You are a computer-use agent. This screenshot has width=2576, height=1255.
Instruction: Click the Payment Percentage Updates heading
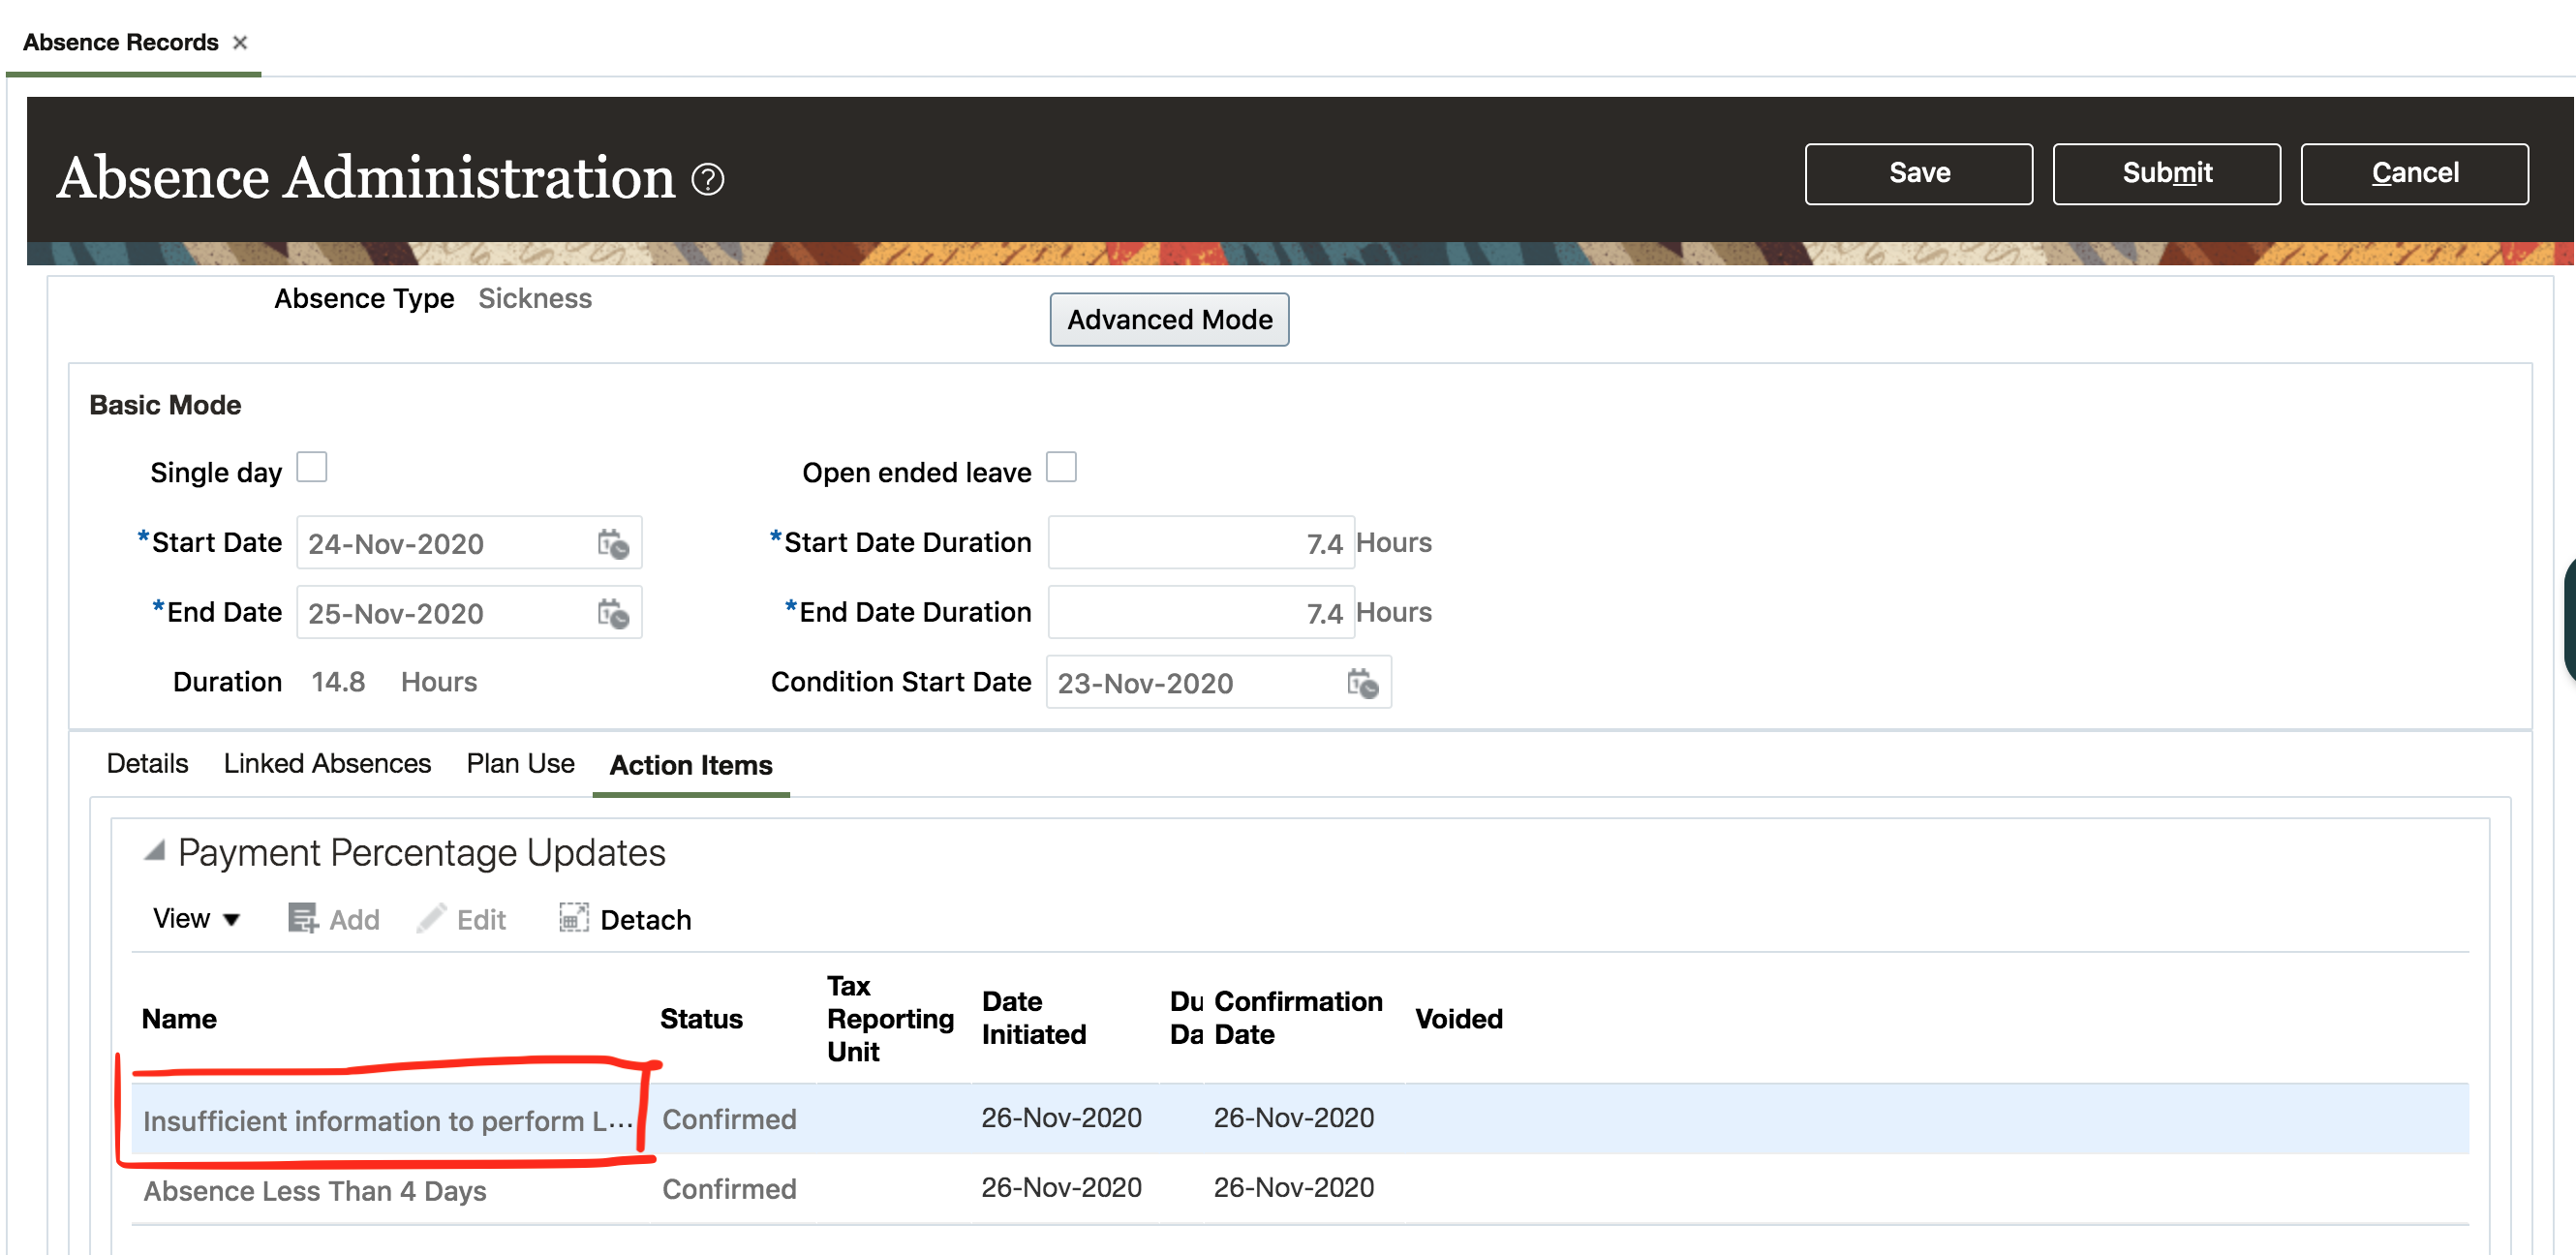[x=421, y=853]
